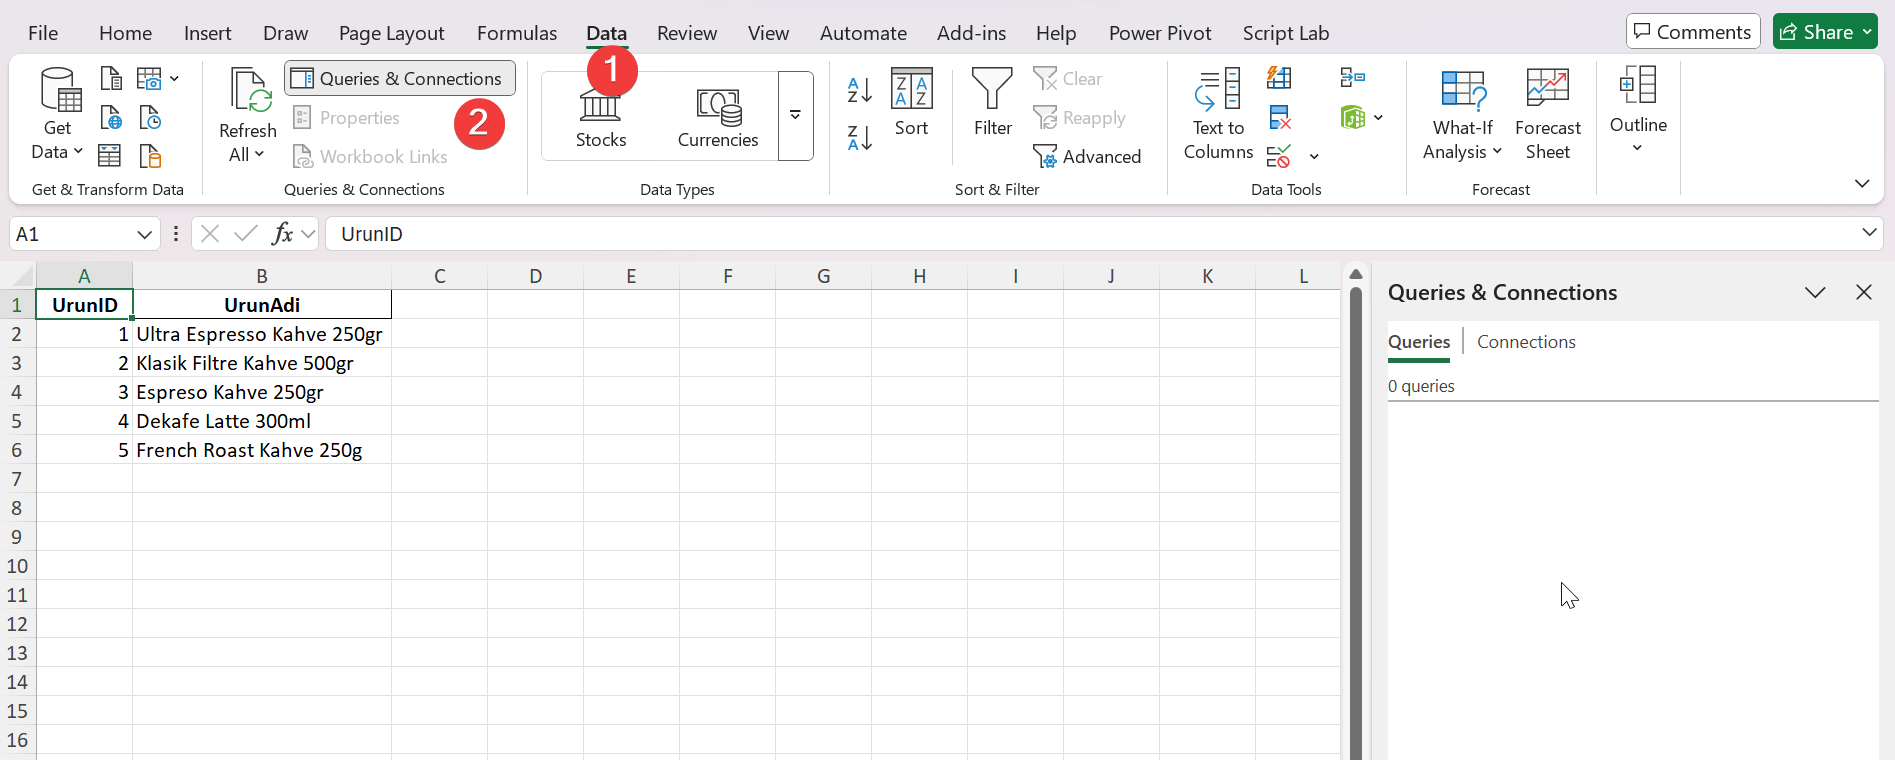Open Text to Columns wizard
This screenshot has width=1895, height=760.
pyautogui.click(x=1218, y=114)
